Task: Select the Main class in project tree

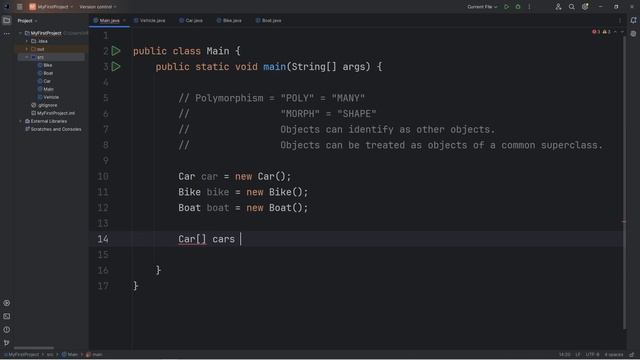Action: (45, 89)
